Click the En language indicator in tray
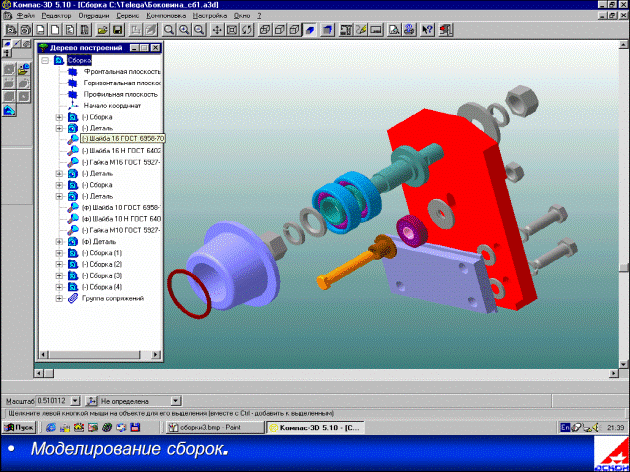 click(565, 427)
